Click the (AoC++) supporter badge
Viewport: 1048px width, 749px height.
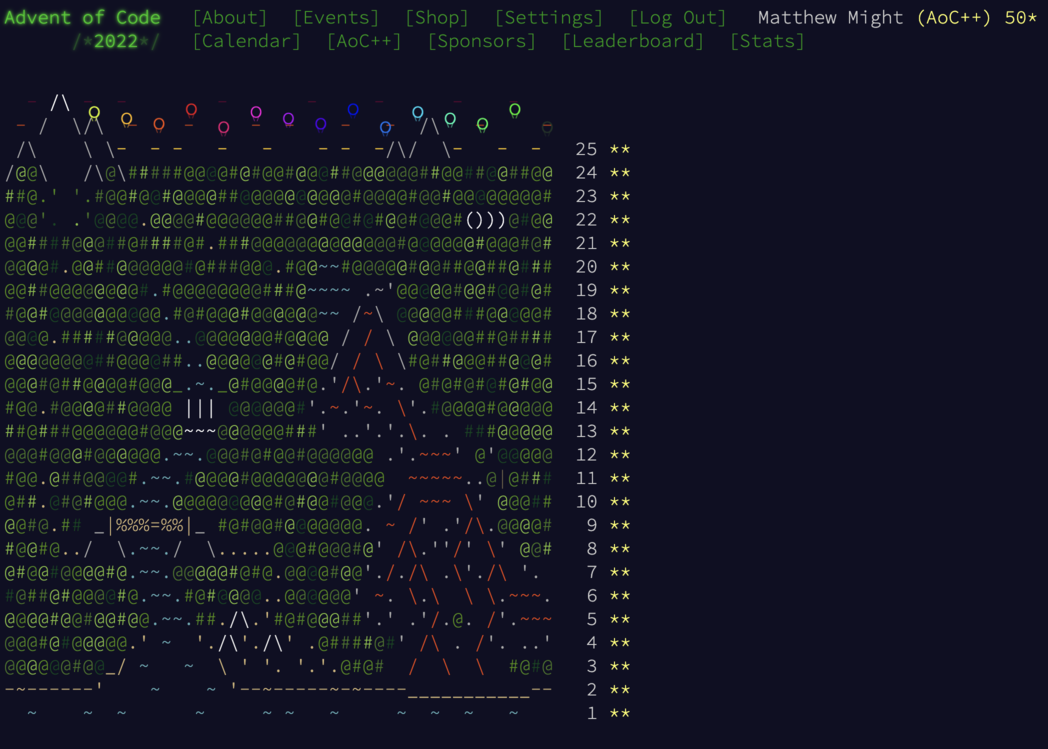(954, 17)
